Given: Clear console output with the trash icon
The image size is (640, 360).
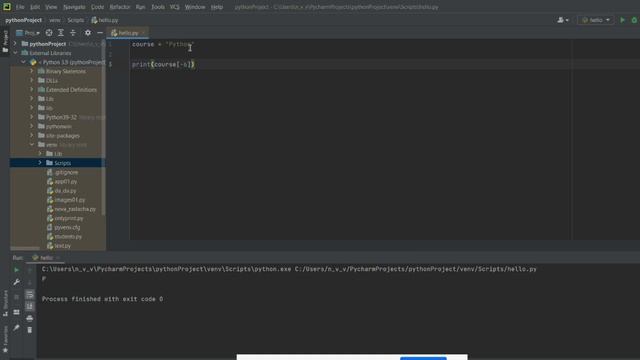Looking at the screenshot, I should 30,330.
